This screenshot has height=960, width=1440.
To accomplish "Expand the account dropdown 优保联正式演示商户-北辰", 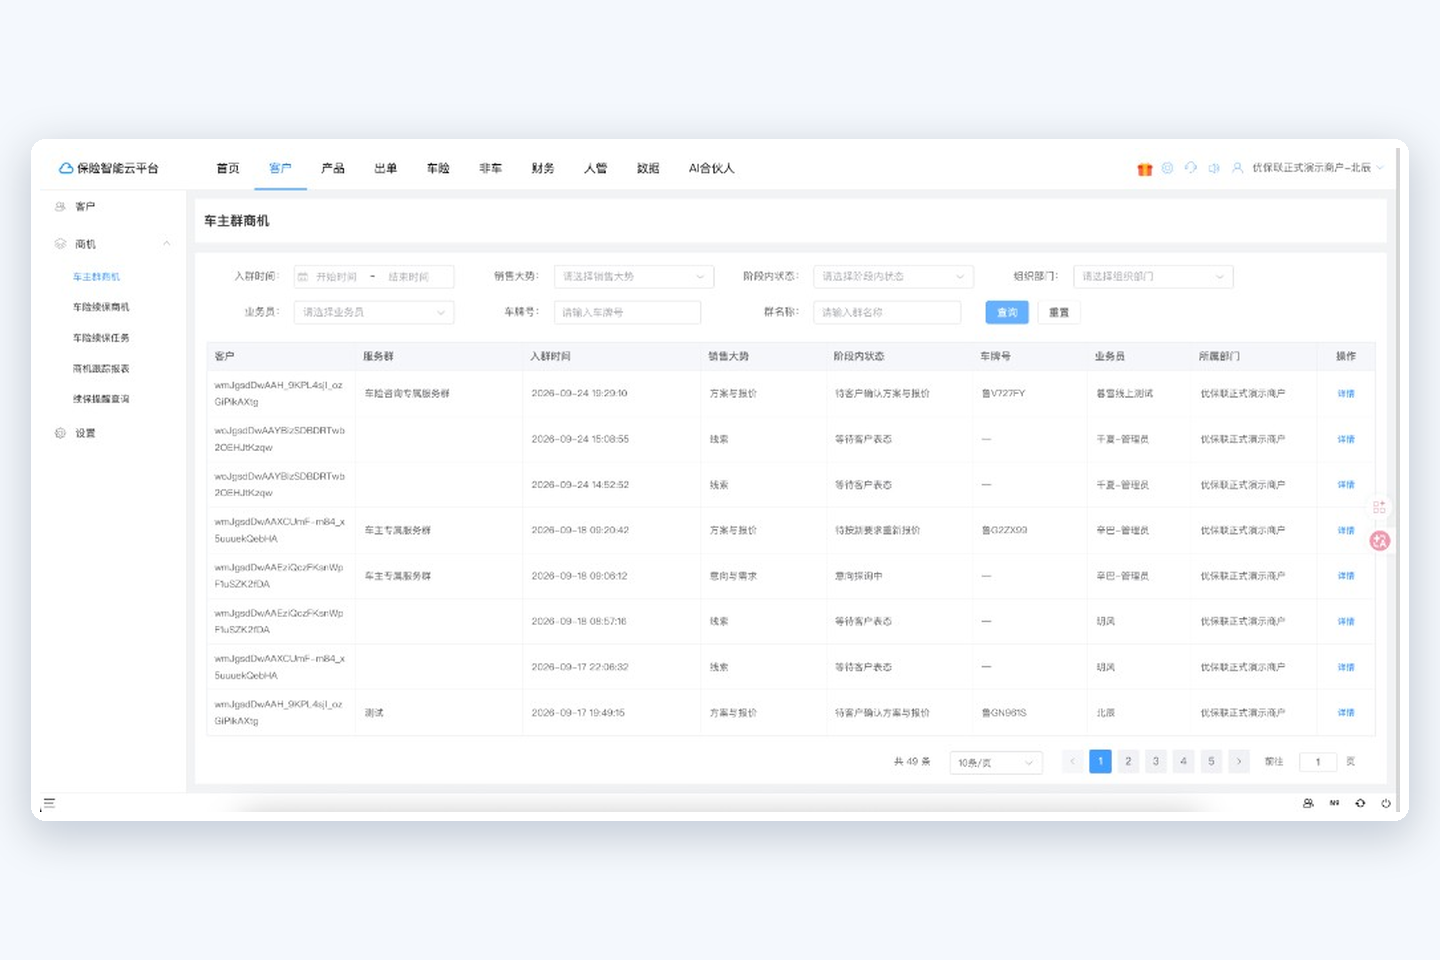I will tap(1318, 168).
